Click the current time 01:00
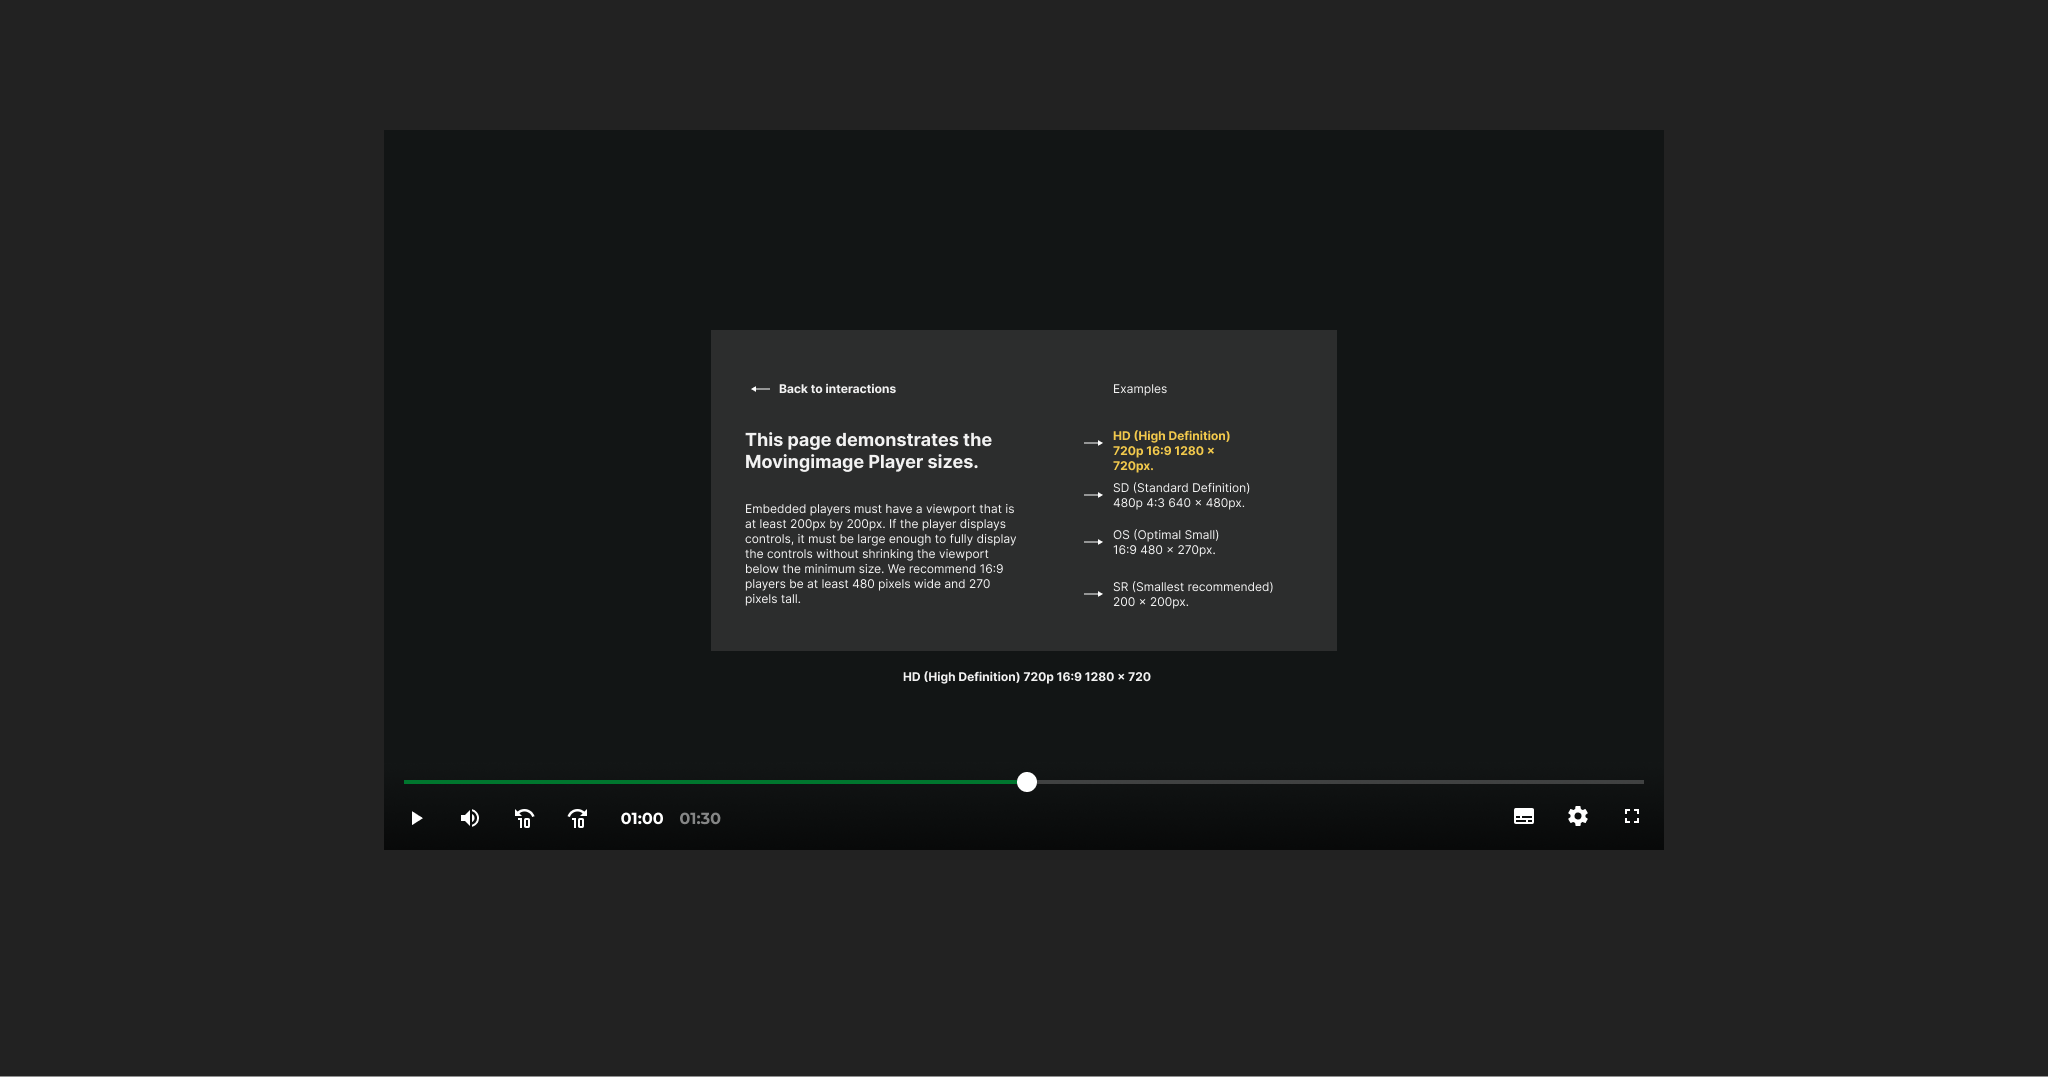This screenshot has height=1077, width=2048. click(642, 818)
